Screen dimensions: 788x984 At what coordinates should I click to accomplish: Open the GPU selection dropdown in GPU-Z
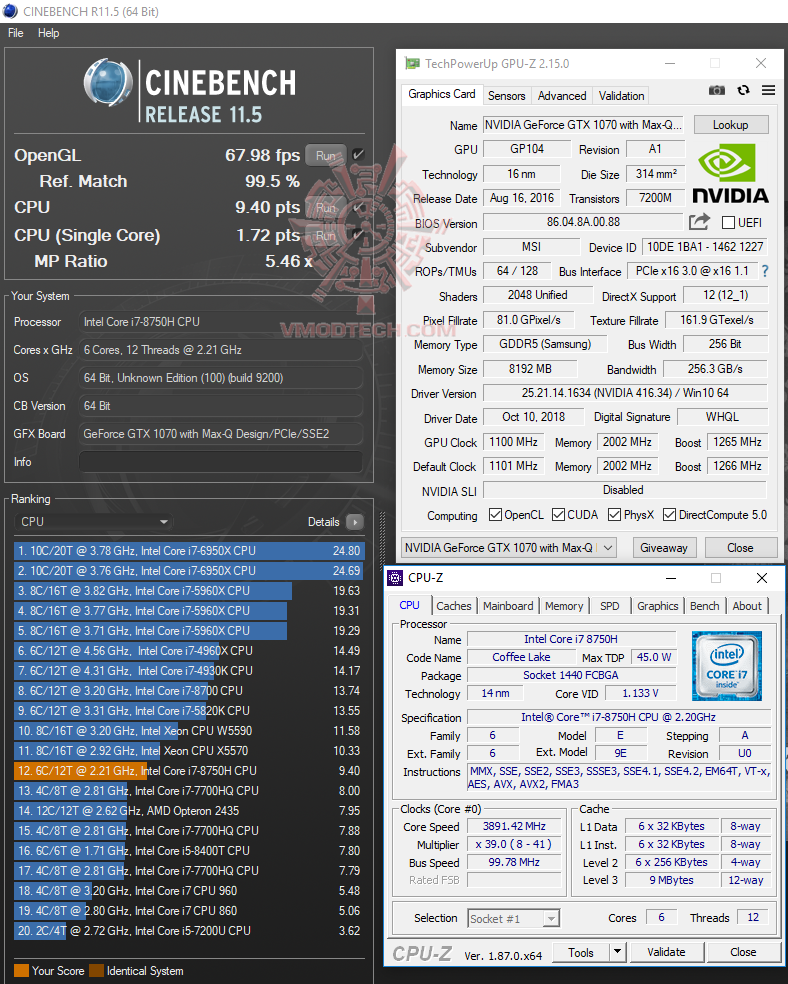point(509,548)
